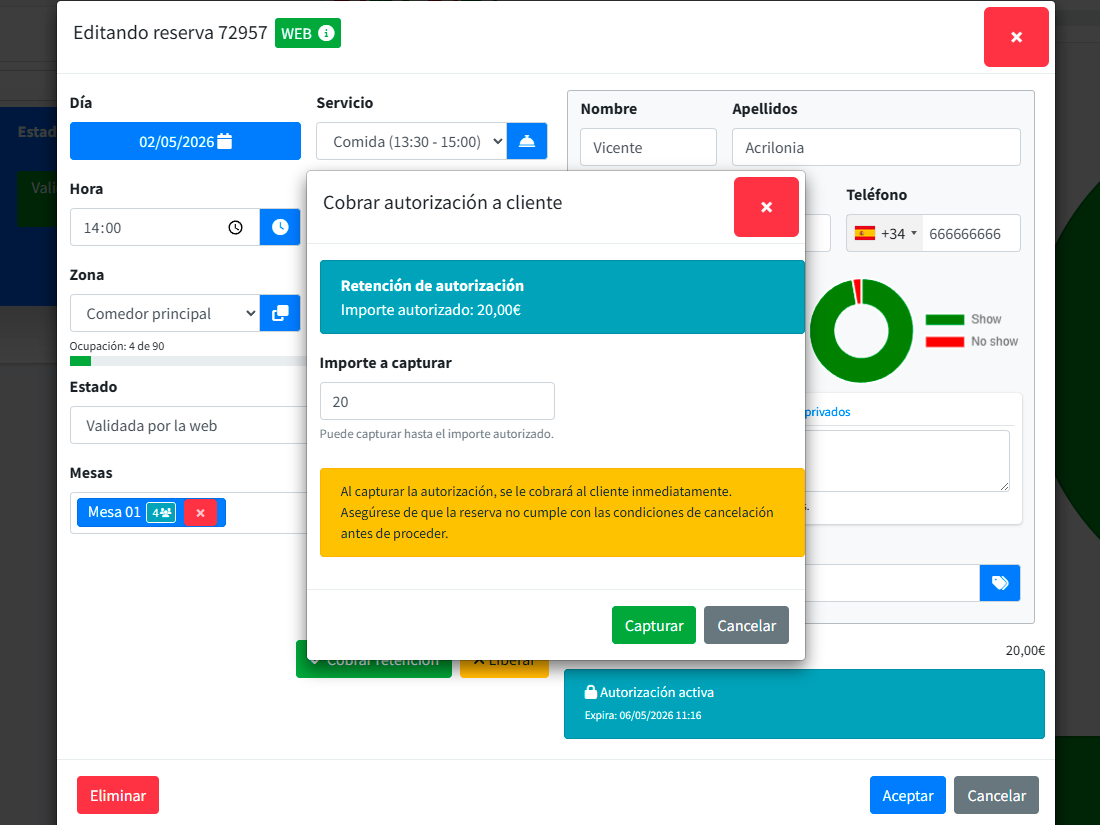Click the notes textarea on right
The width and height of the screenshot is (1100, 825).
point(907,460)
